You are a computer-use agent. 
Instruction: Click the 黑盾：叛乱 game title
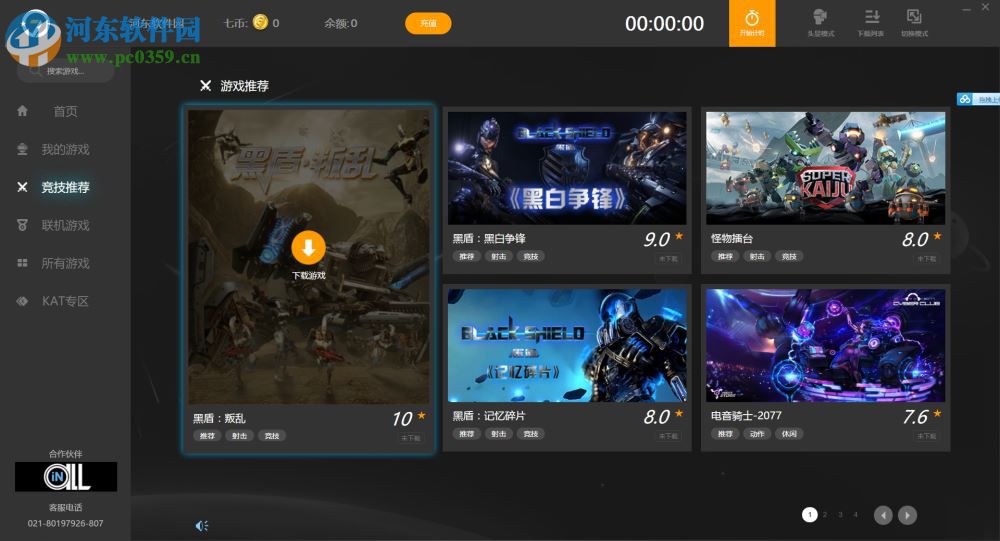tap(219, 419)
